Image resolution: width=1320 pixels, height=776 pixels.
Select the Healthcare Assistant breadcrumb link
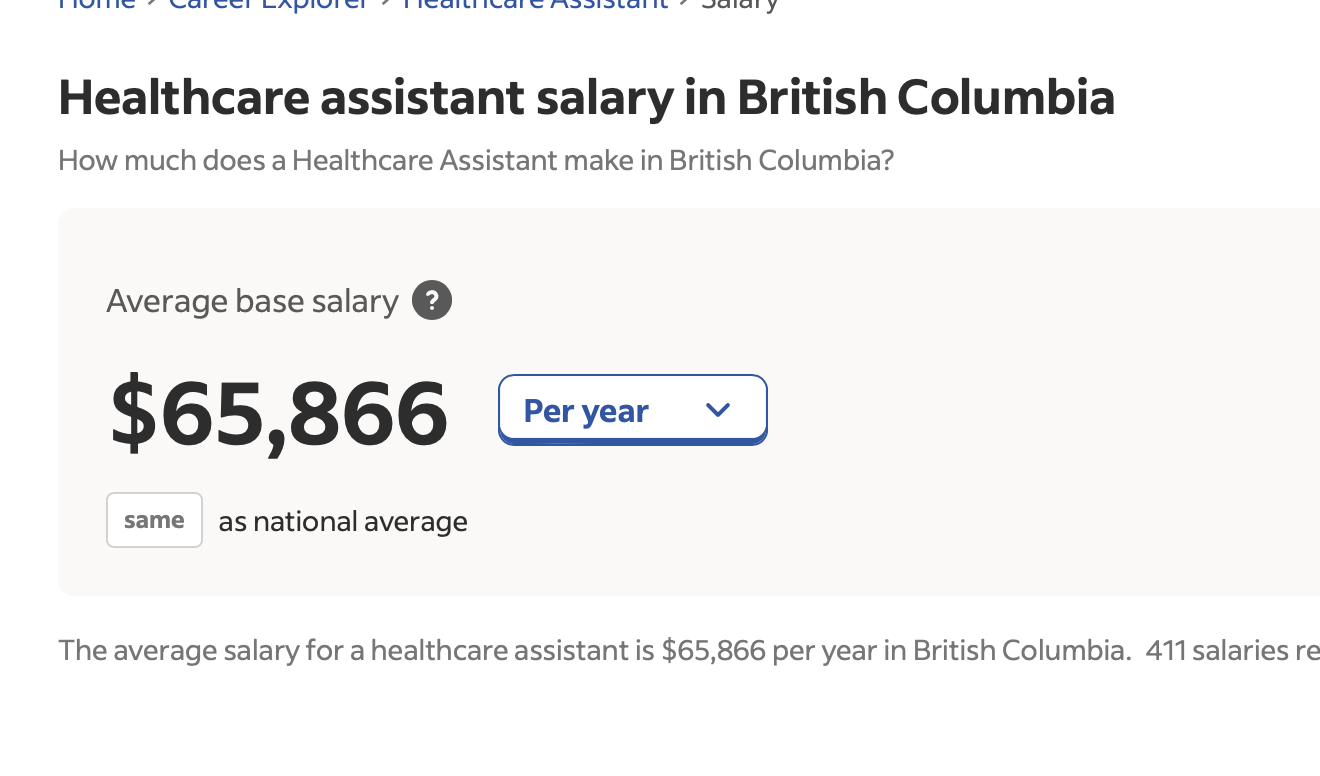535,5
